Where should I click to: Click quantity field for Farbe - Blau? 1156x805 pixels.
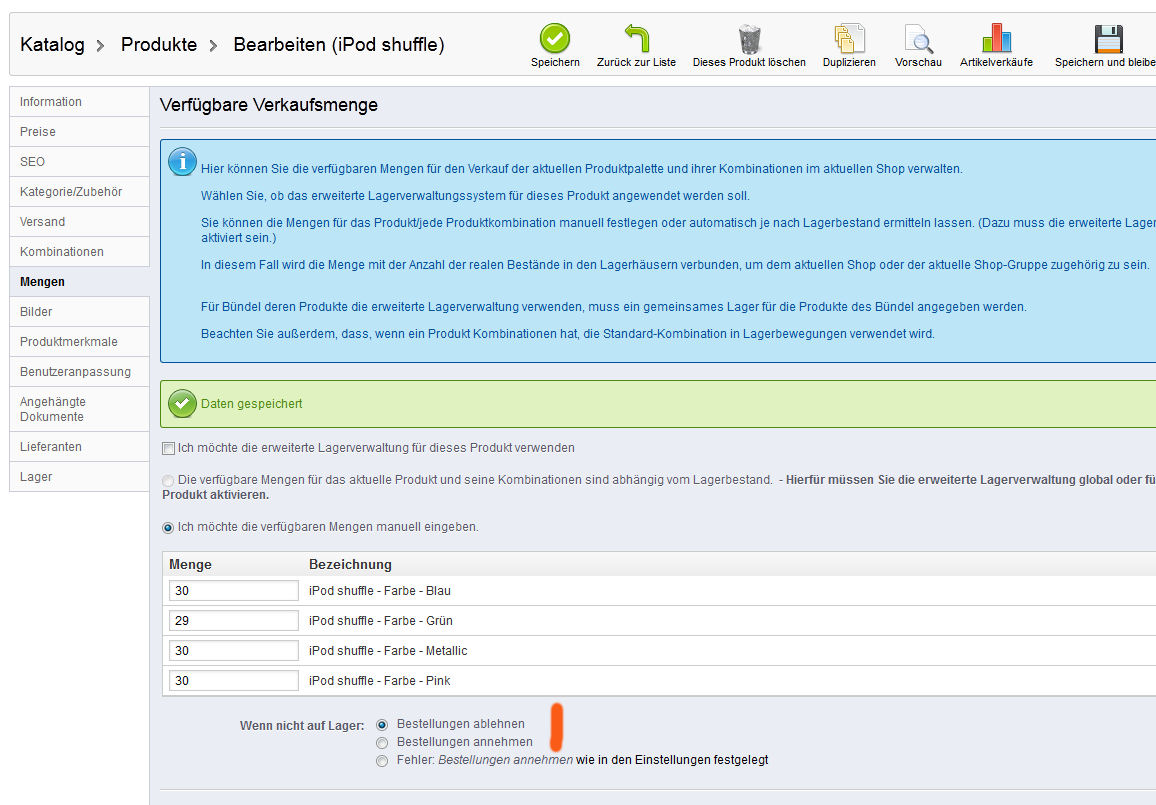[234, 590]
